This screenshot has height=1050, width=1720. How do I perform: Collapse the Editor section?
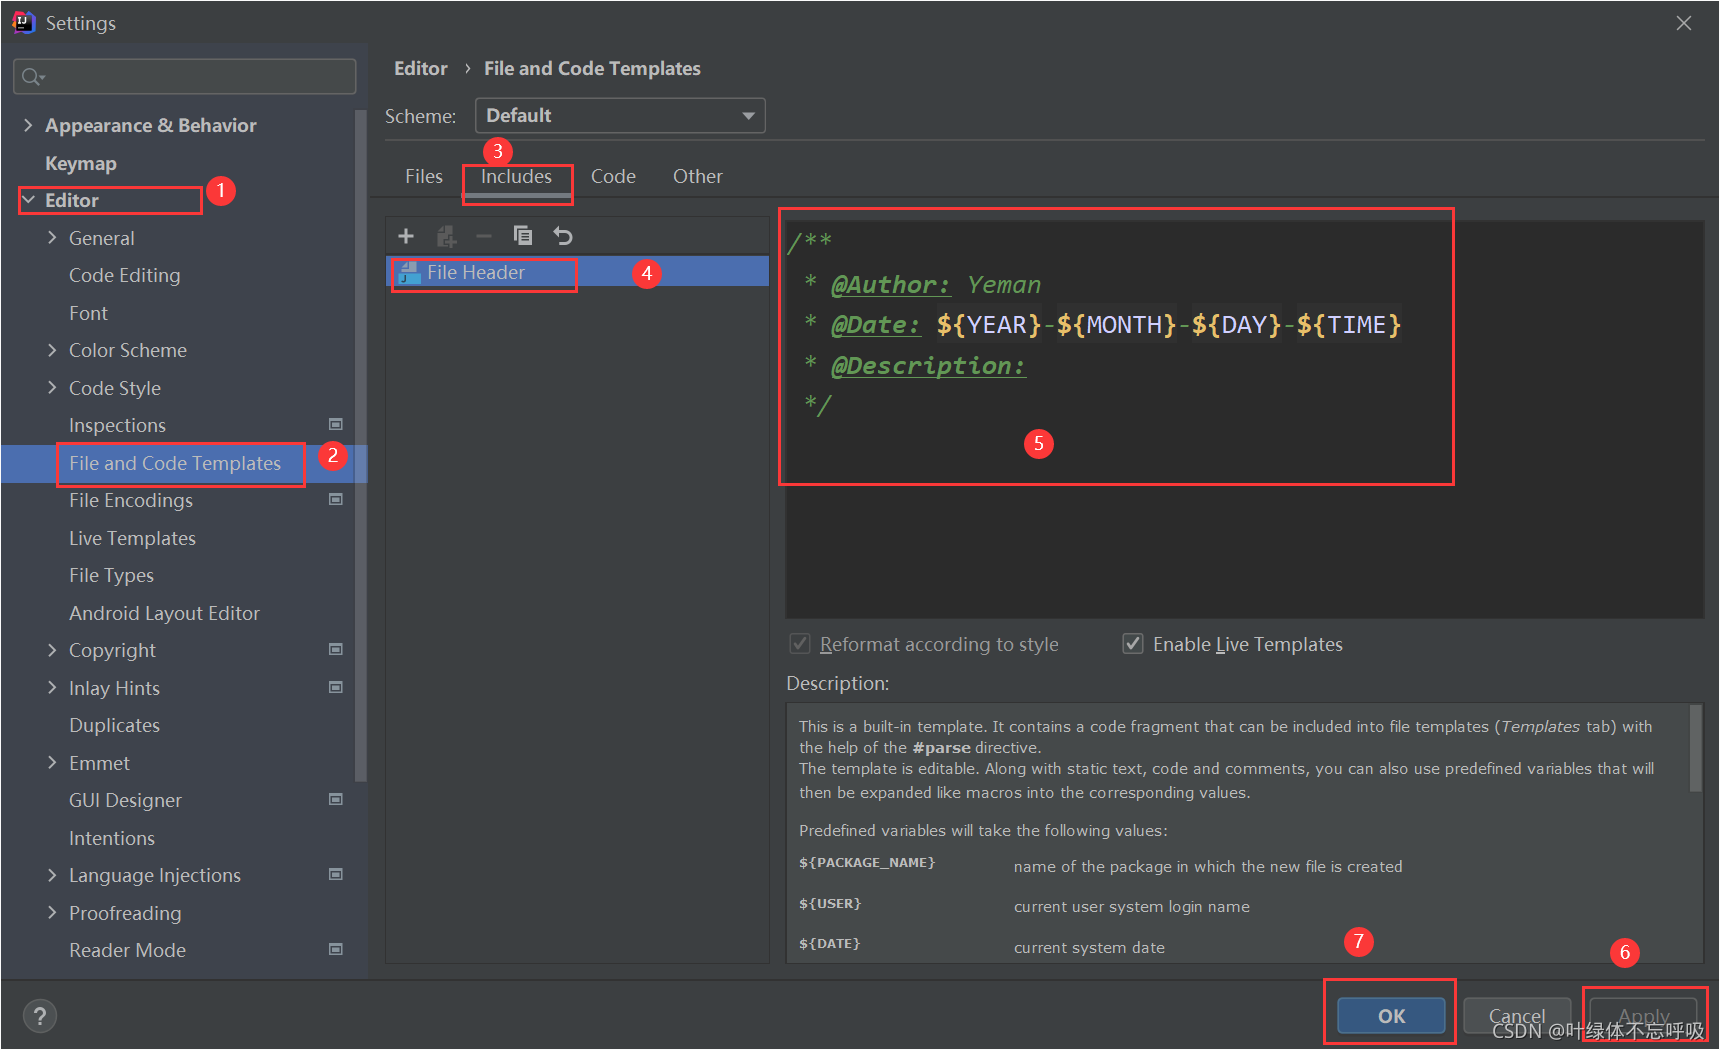pyautogui.click(x=28, y=200)
